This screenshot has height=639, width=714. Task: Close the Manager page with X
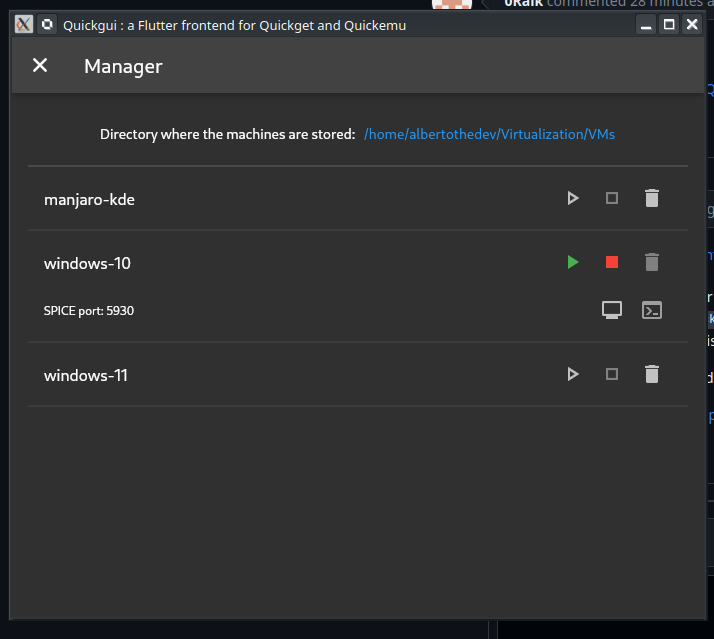coord(40,65)
